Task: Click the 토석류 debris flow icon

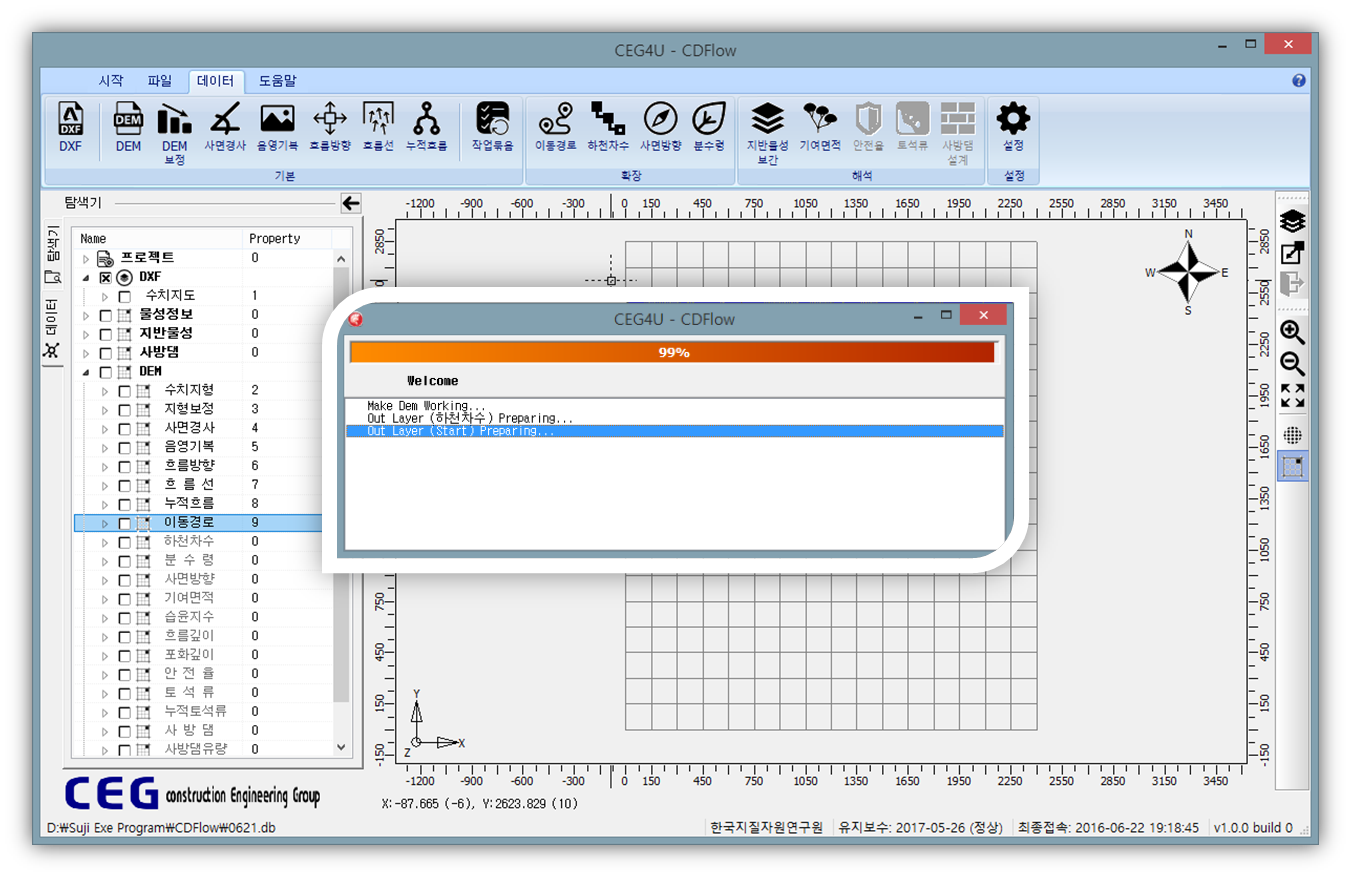Action: [x=912, y=128]
